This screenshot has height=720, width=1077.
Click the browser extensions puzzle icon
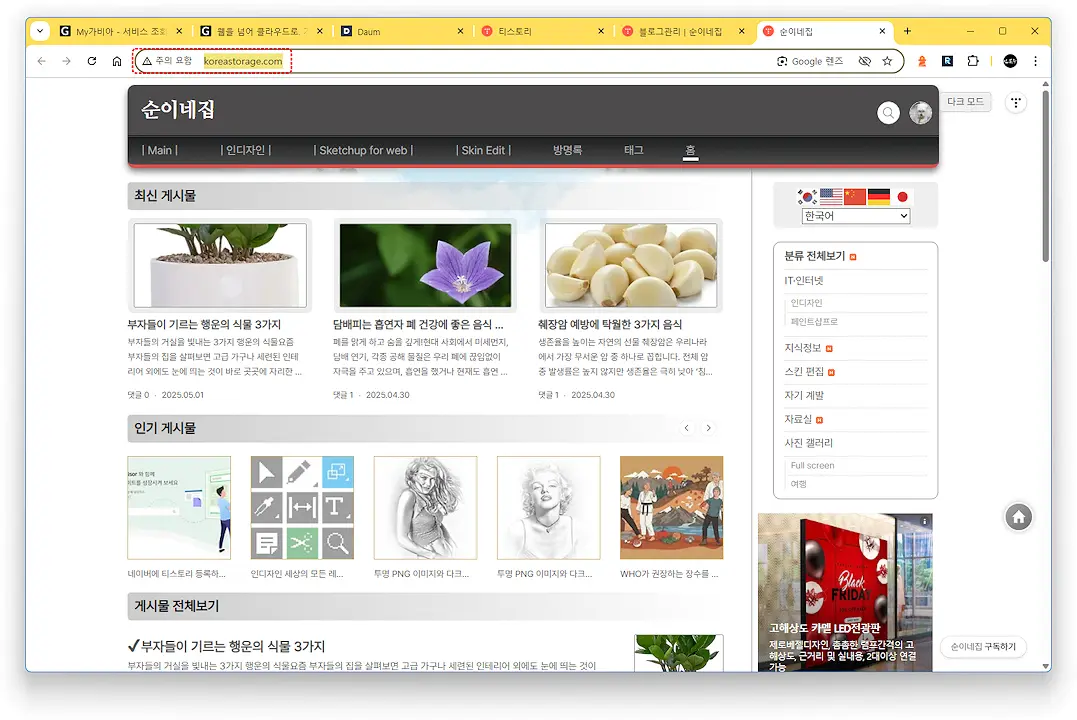pyautogui.click(x=971, y=61)
